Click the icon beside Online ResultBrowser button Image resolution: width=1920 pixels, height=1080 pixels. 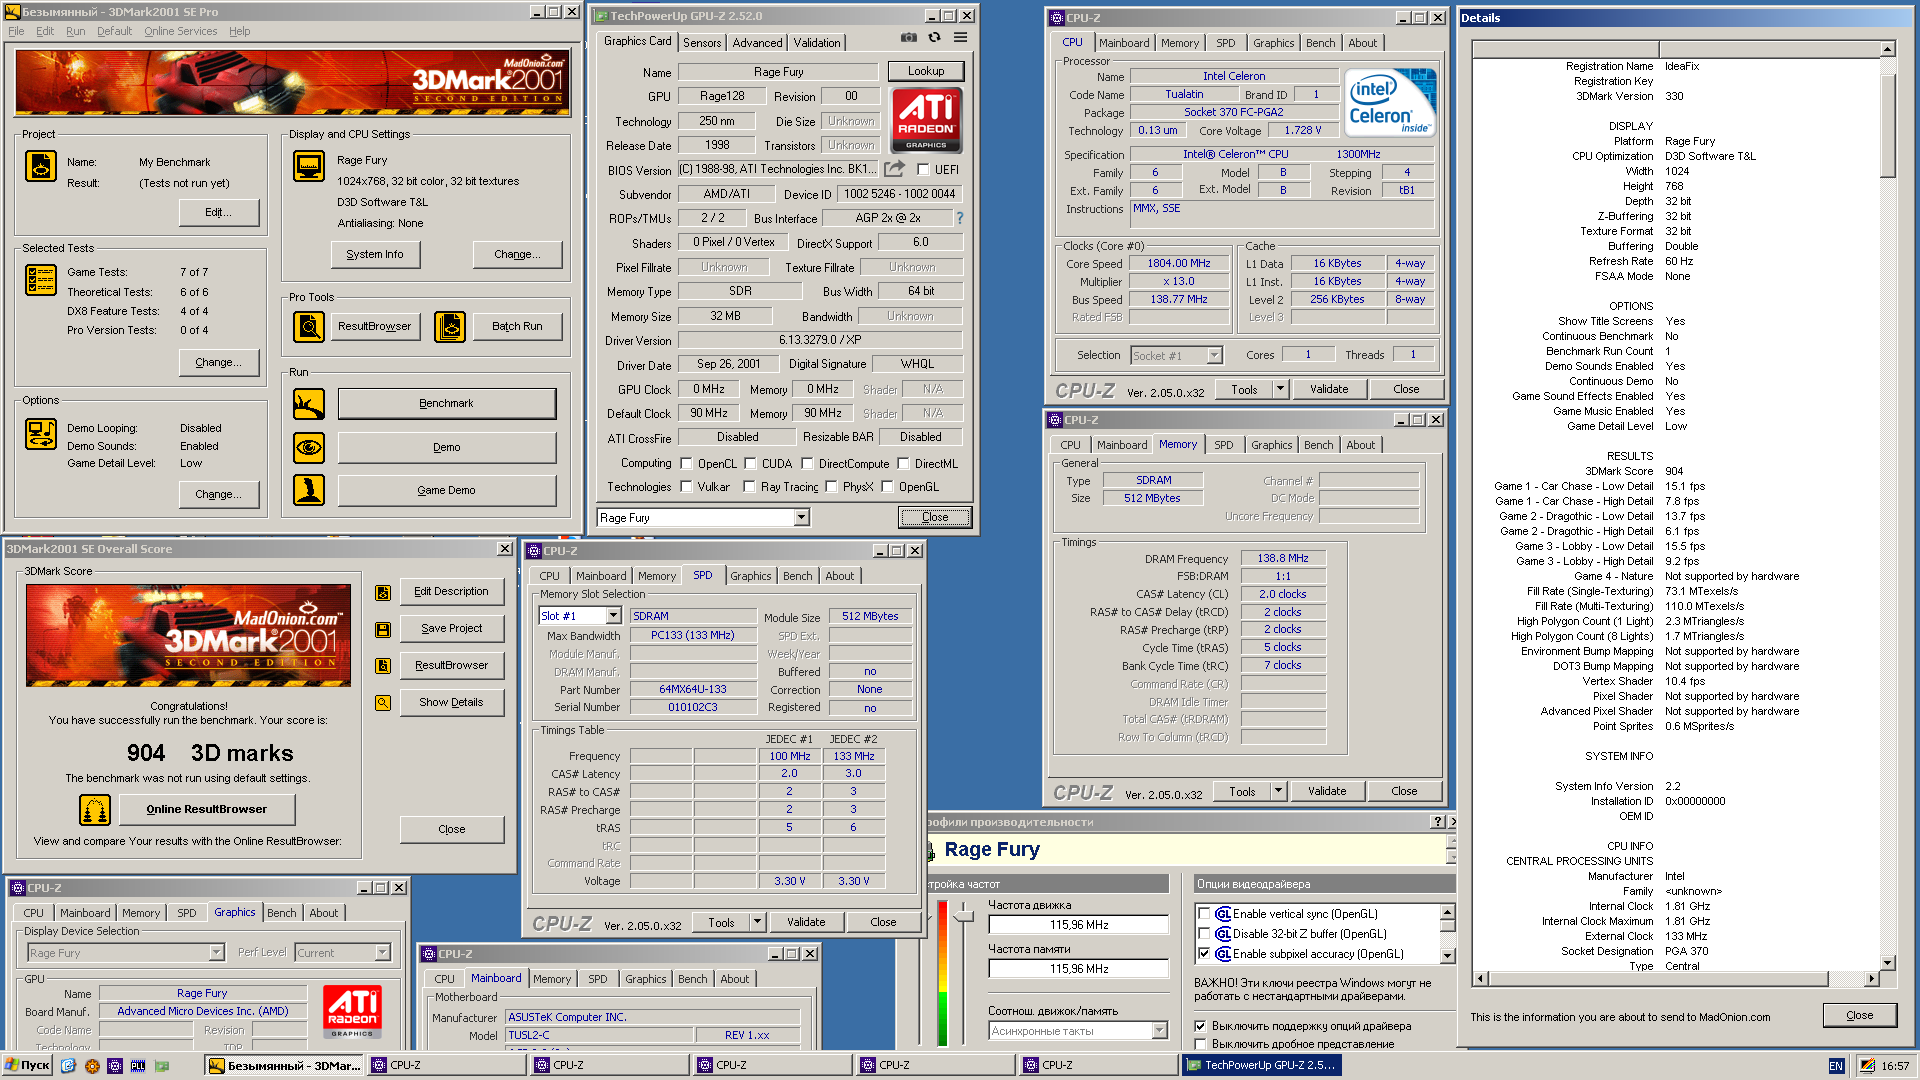click(95, 809)
